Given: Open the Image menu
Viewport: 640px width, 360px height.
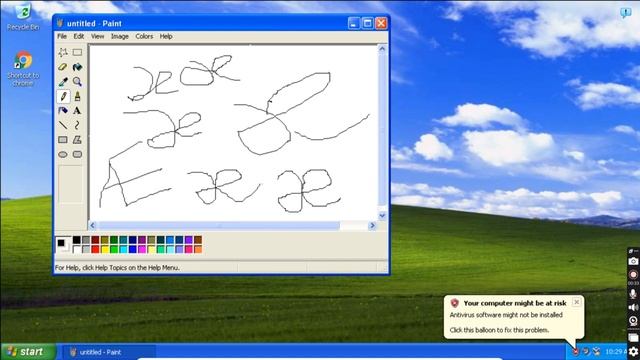Looking at the screenshot, I should [x=120, y=36].
